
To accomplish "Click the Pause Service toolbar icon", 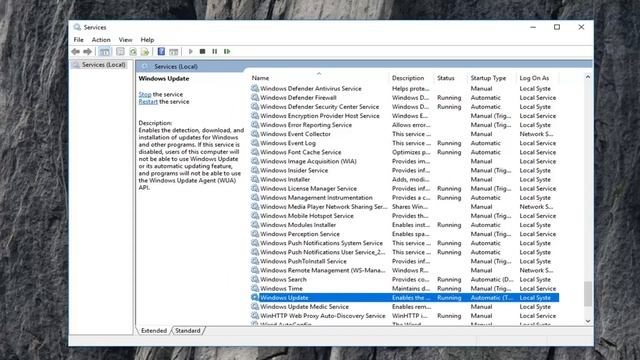I will pyautogui.click(x=215, y=51).
